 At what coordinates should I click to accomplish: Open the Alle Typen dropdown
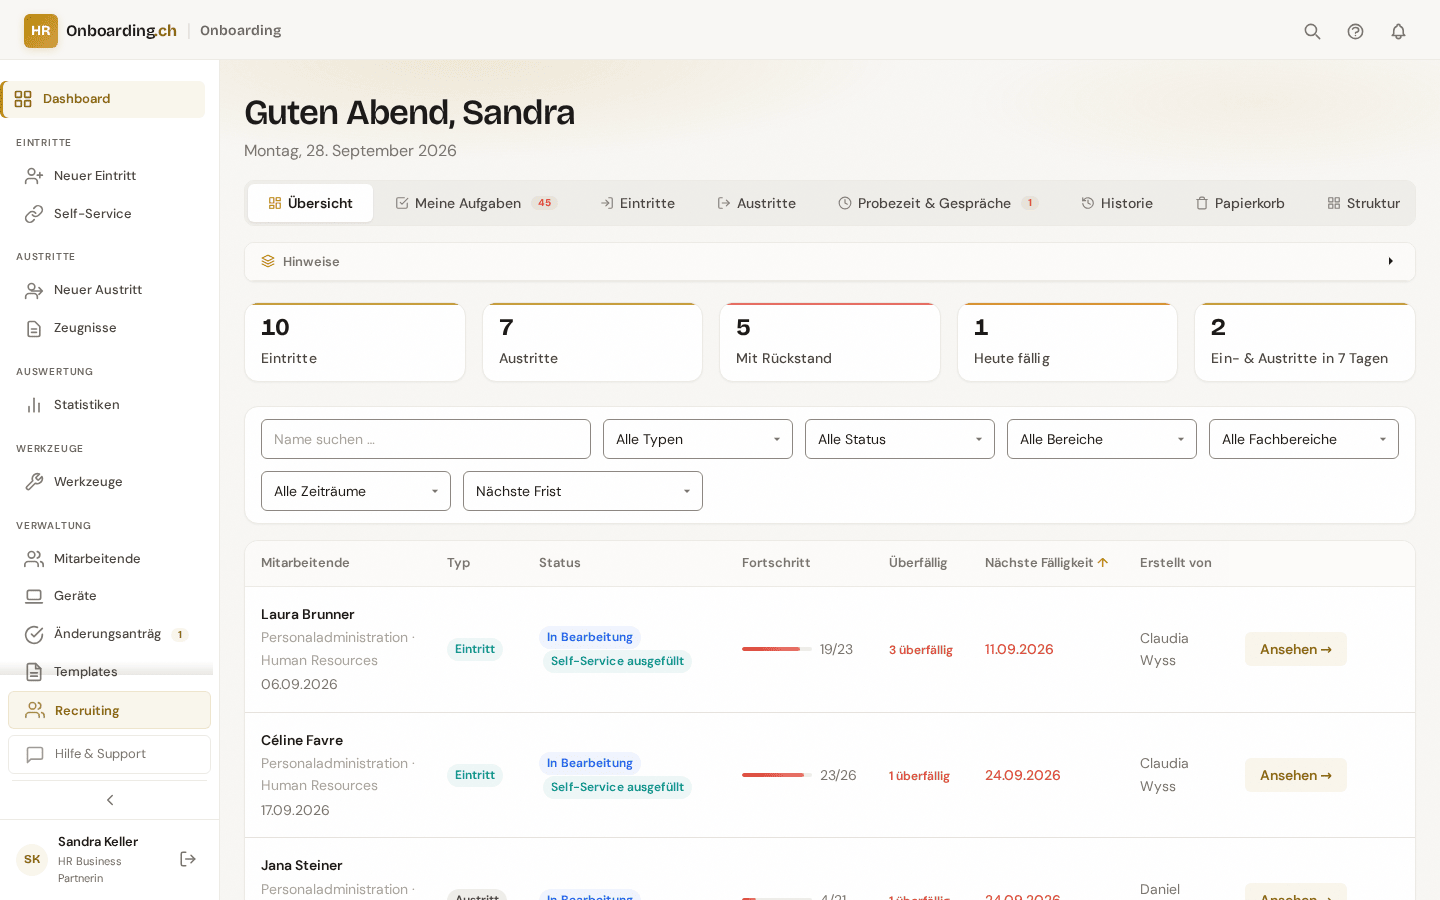(x=698, y=439)
